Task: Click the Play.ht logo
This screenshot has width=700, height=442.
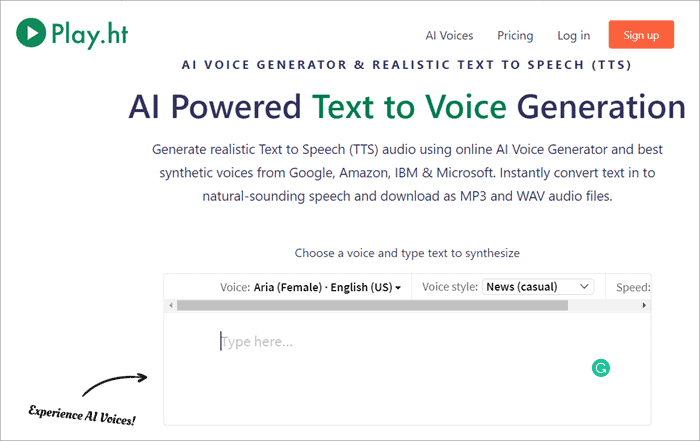Action: coord(72,33)
